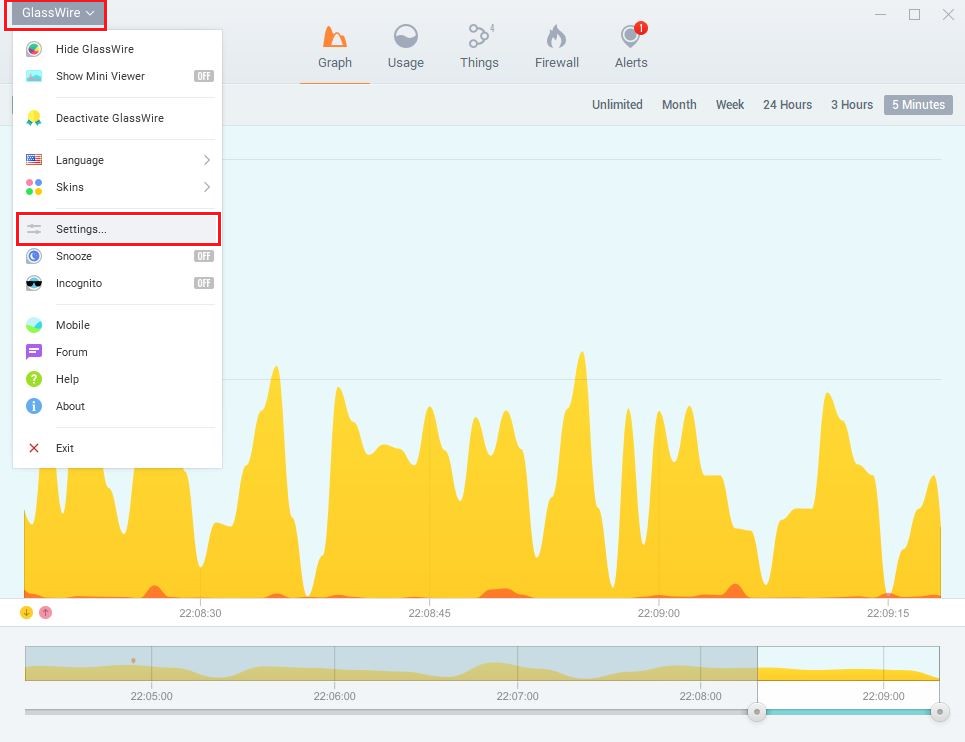Open the Alerts icon with red badge
The image size is (965, 742).
pyautogui.click(x=632, y=35)
